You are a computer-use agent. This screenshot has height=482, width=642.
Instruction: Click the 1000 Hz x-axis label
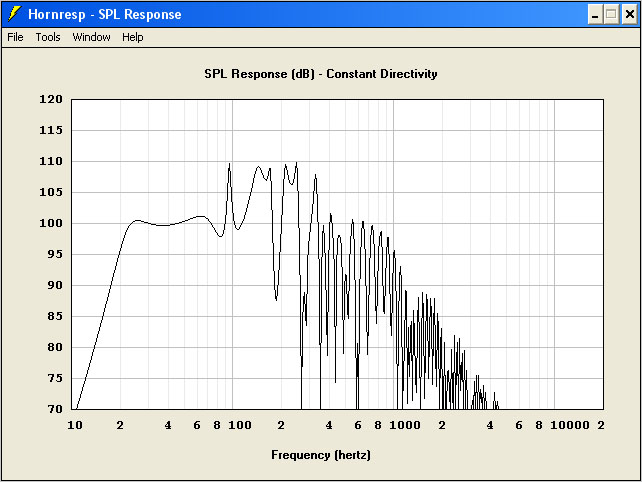(x=405, y=425)
